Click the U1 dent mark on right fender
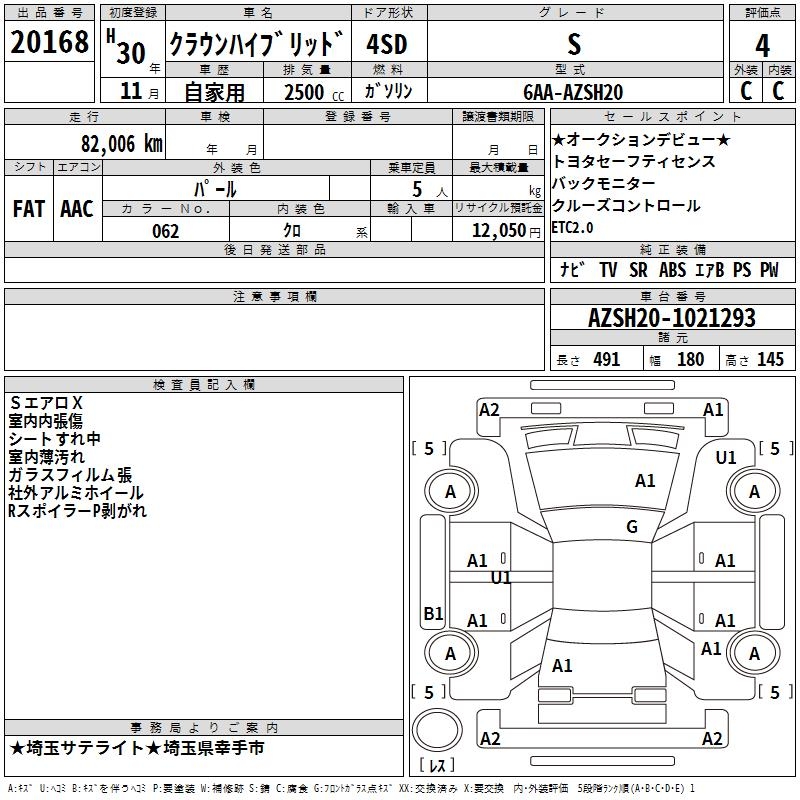The image size is (800, 800). coord(726,458)
